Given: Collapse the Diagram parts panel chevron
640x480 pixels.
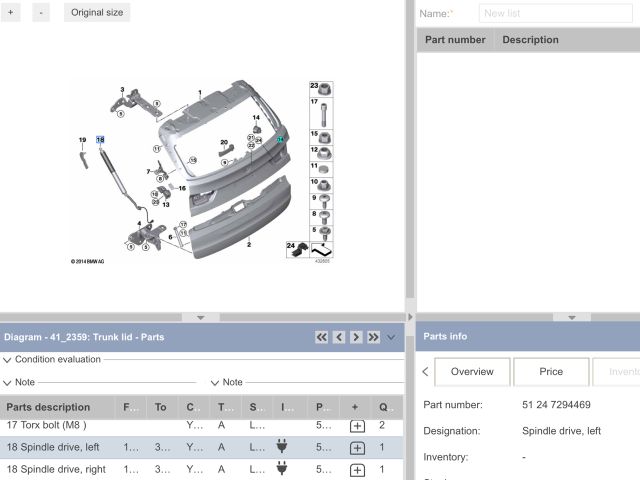Looking at the screenshot, I should click(x=391, y=337).
